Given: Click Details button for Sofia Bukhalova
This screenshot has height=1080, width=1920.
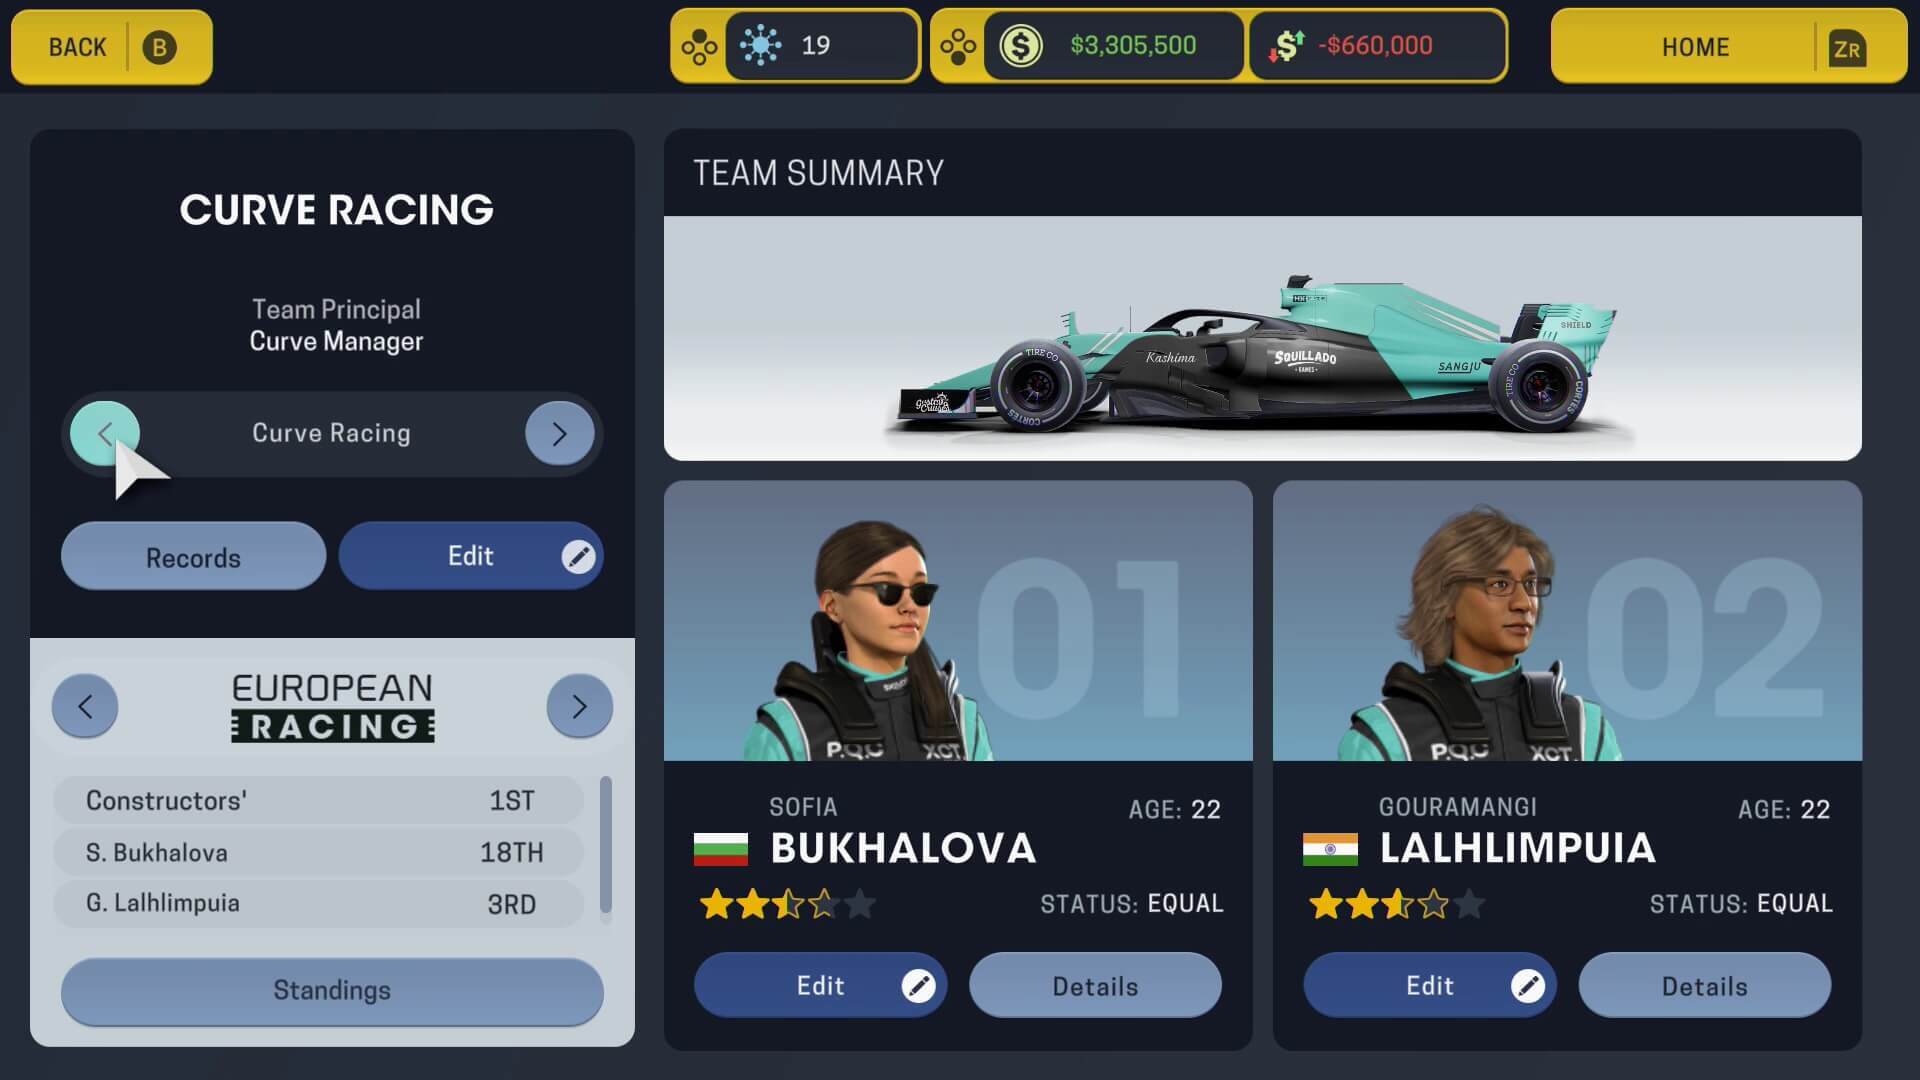Looking at the screenshot, I should point(1095,985).
